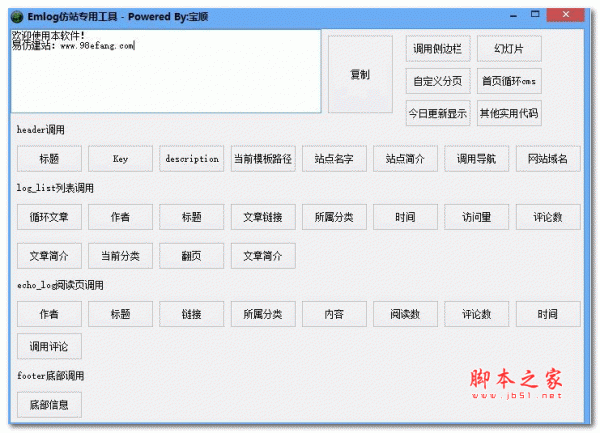Click 时间 button in echo_log section
The width and height of the screenshot is (600, 433).
pyautogui.click(x=548, y=314)
